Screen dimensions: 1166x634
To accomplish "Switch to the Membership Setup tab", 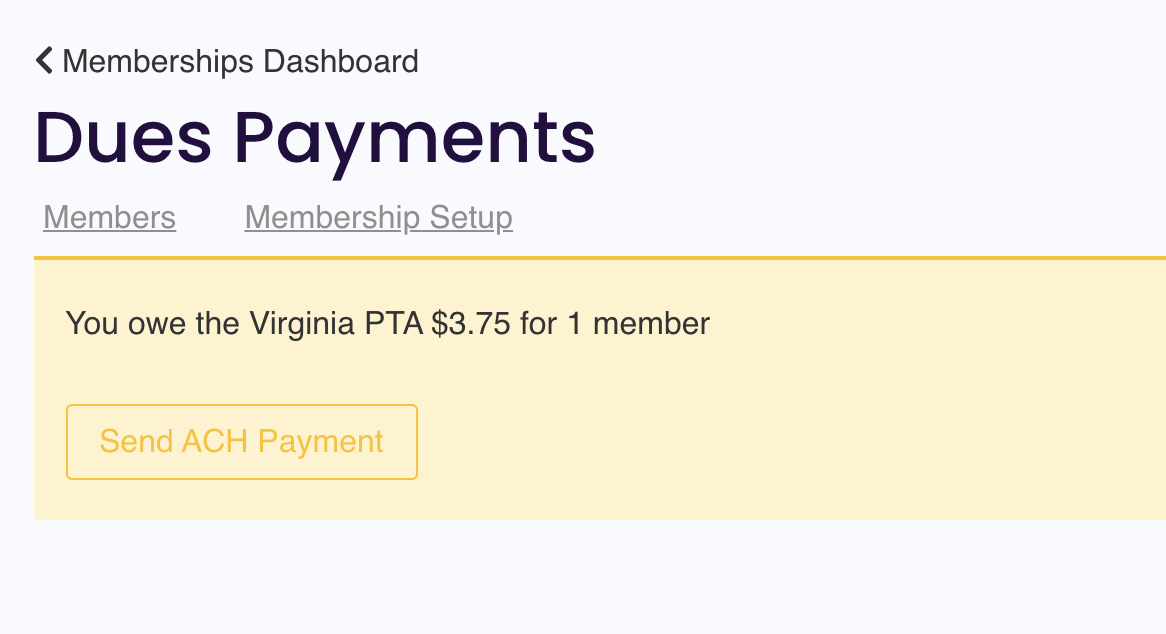I will point(378,217).
